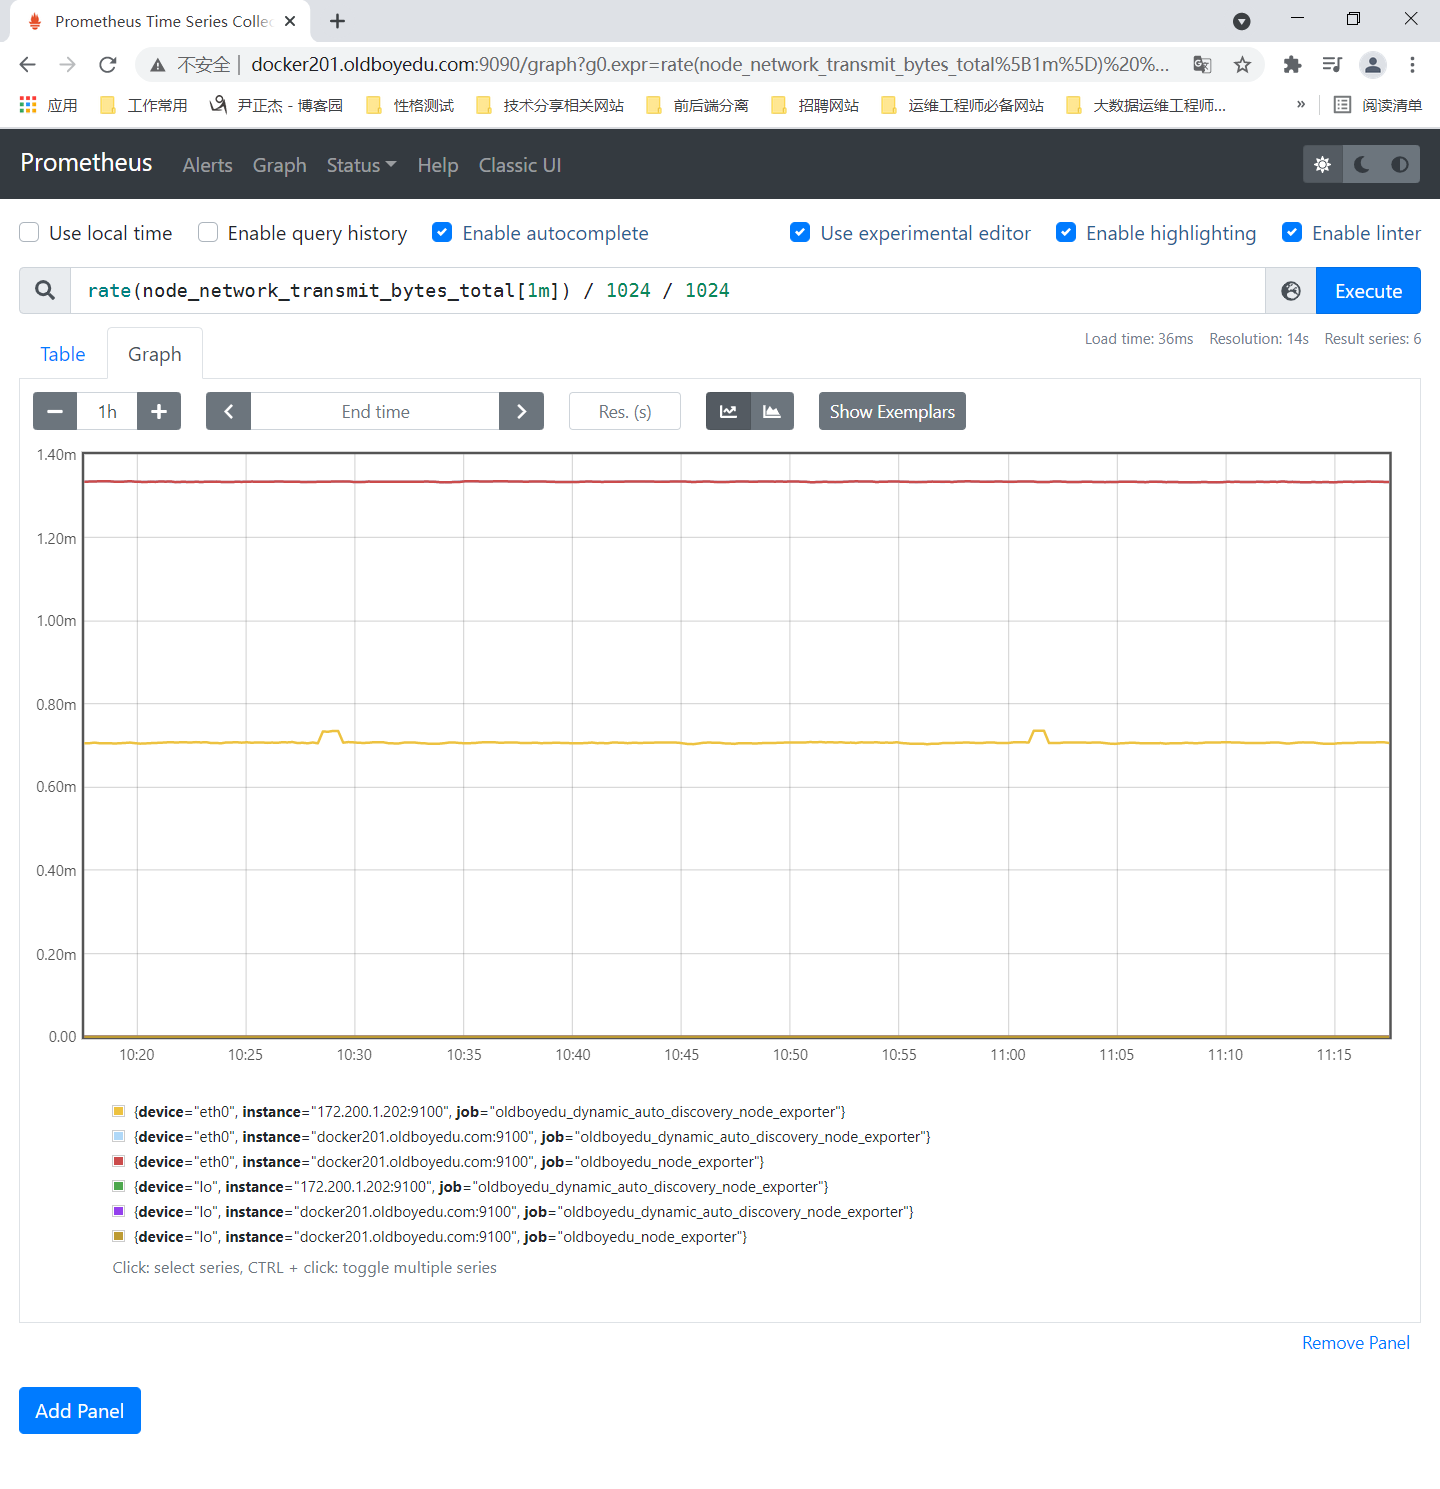Expand the Status dropdown menu
1440x1489 pixels.
(x=361, y=165)
